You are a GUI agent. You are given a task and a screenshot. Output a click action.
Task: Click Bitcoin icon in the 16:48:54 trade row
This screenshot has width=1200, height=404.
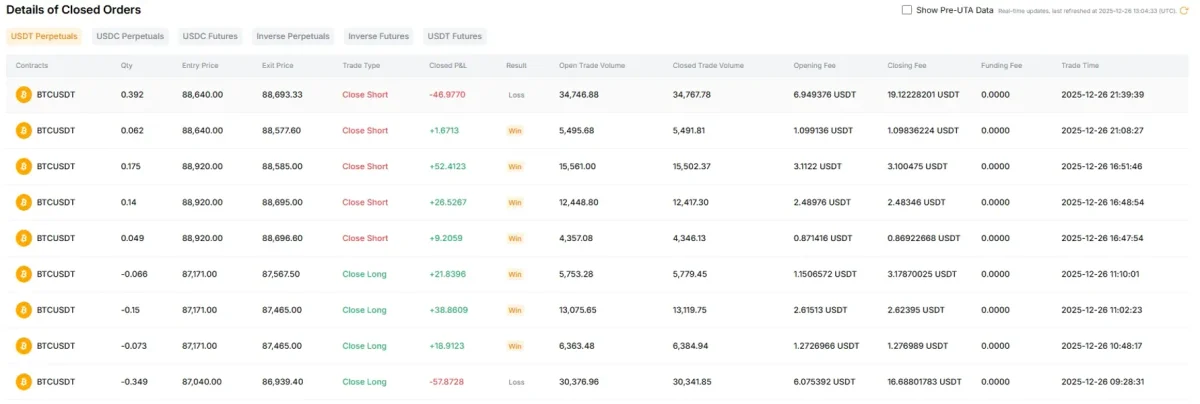point(23,202)
